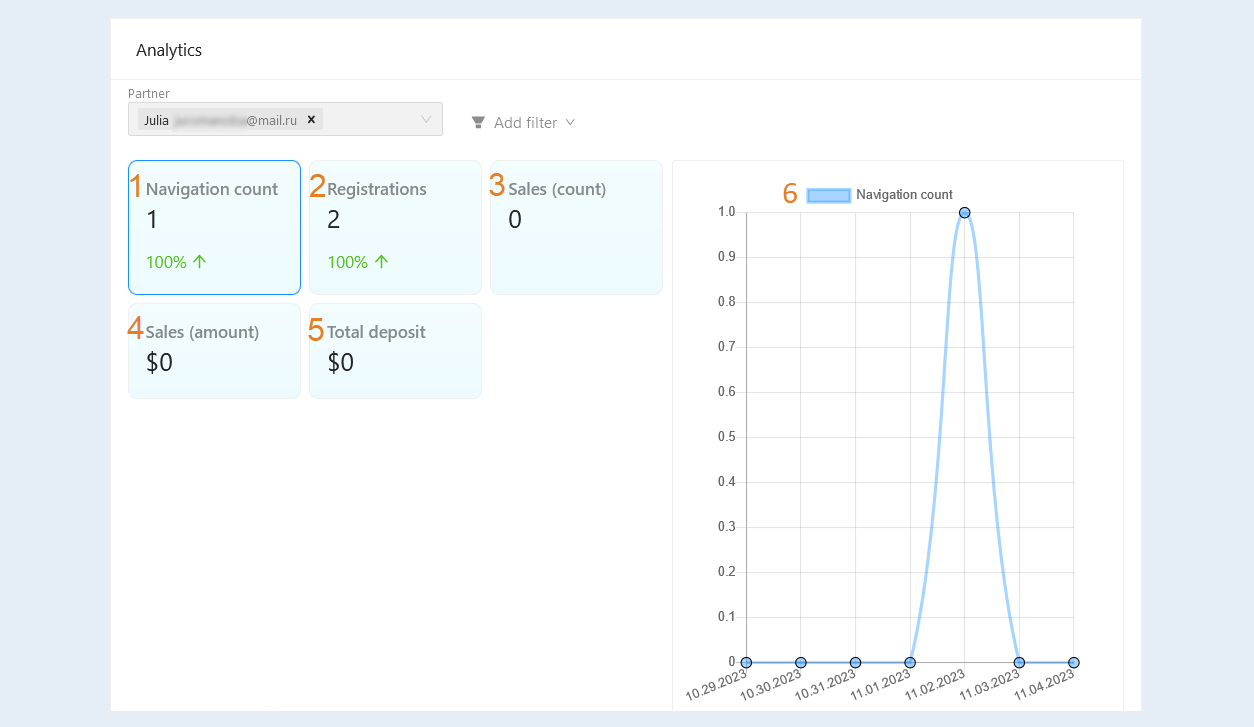
Task: Click the green arrow in Registrations
Action: (x=380, y=262)
